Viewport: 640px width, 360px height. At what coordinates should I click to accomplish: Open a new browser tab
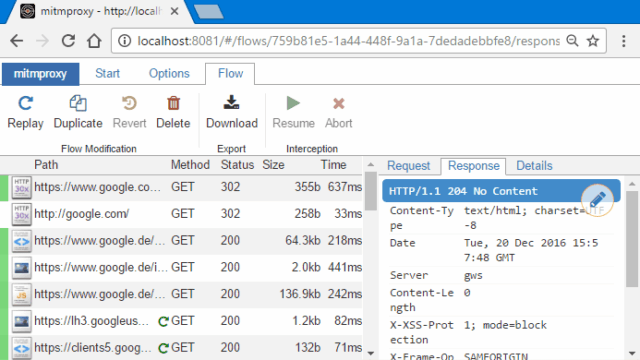click(209, 11)
